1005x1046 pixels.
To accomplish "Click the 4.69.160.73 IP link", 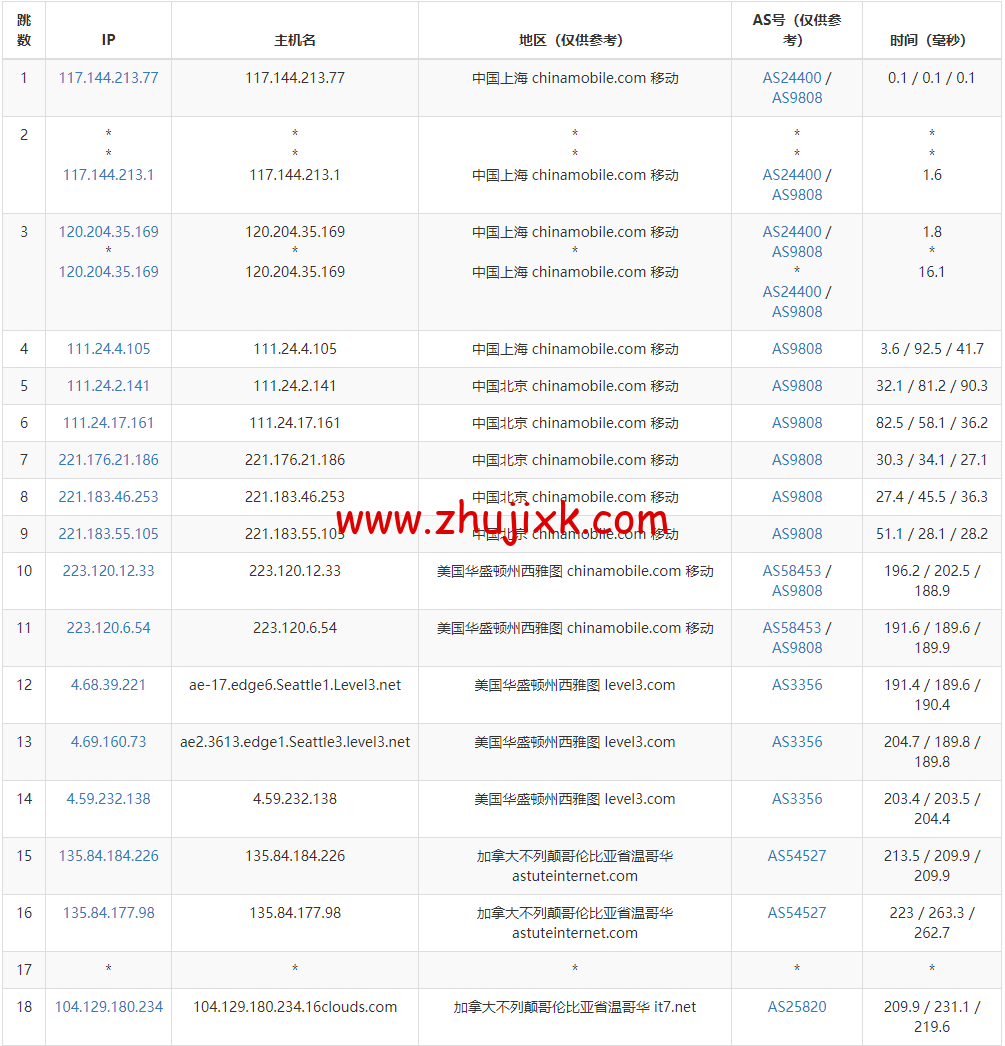I will tap(108, 742).
